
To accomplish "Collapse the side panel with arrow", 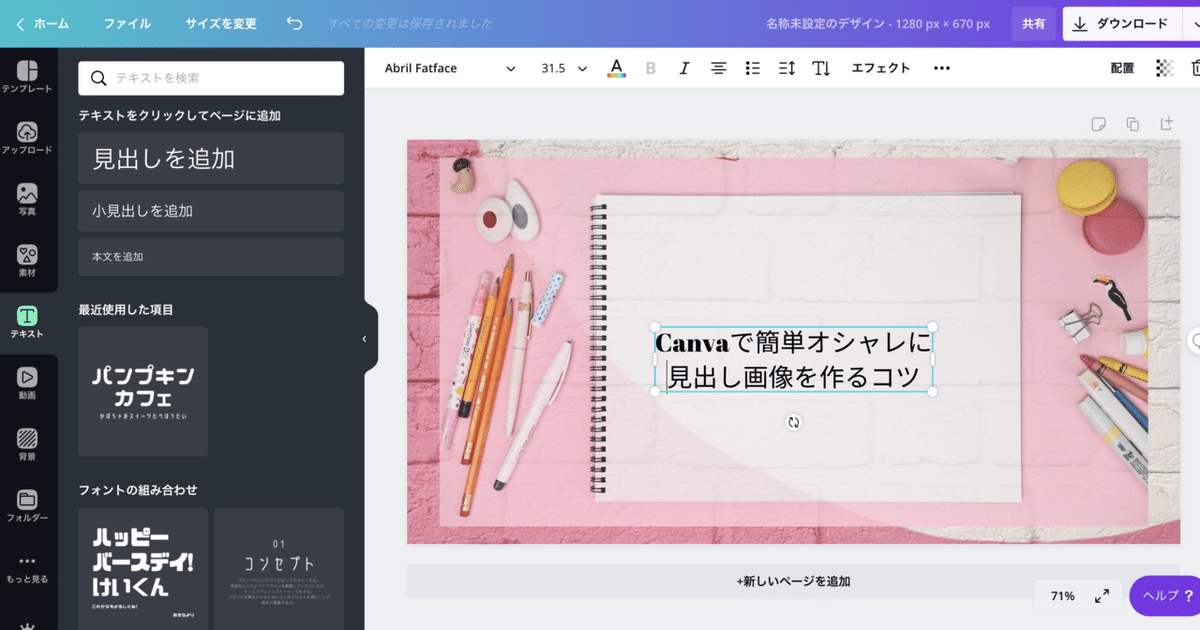I will point(364,339).
